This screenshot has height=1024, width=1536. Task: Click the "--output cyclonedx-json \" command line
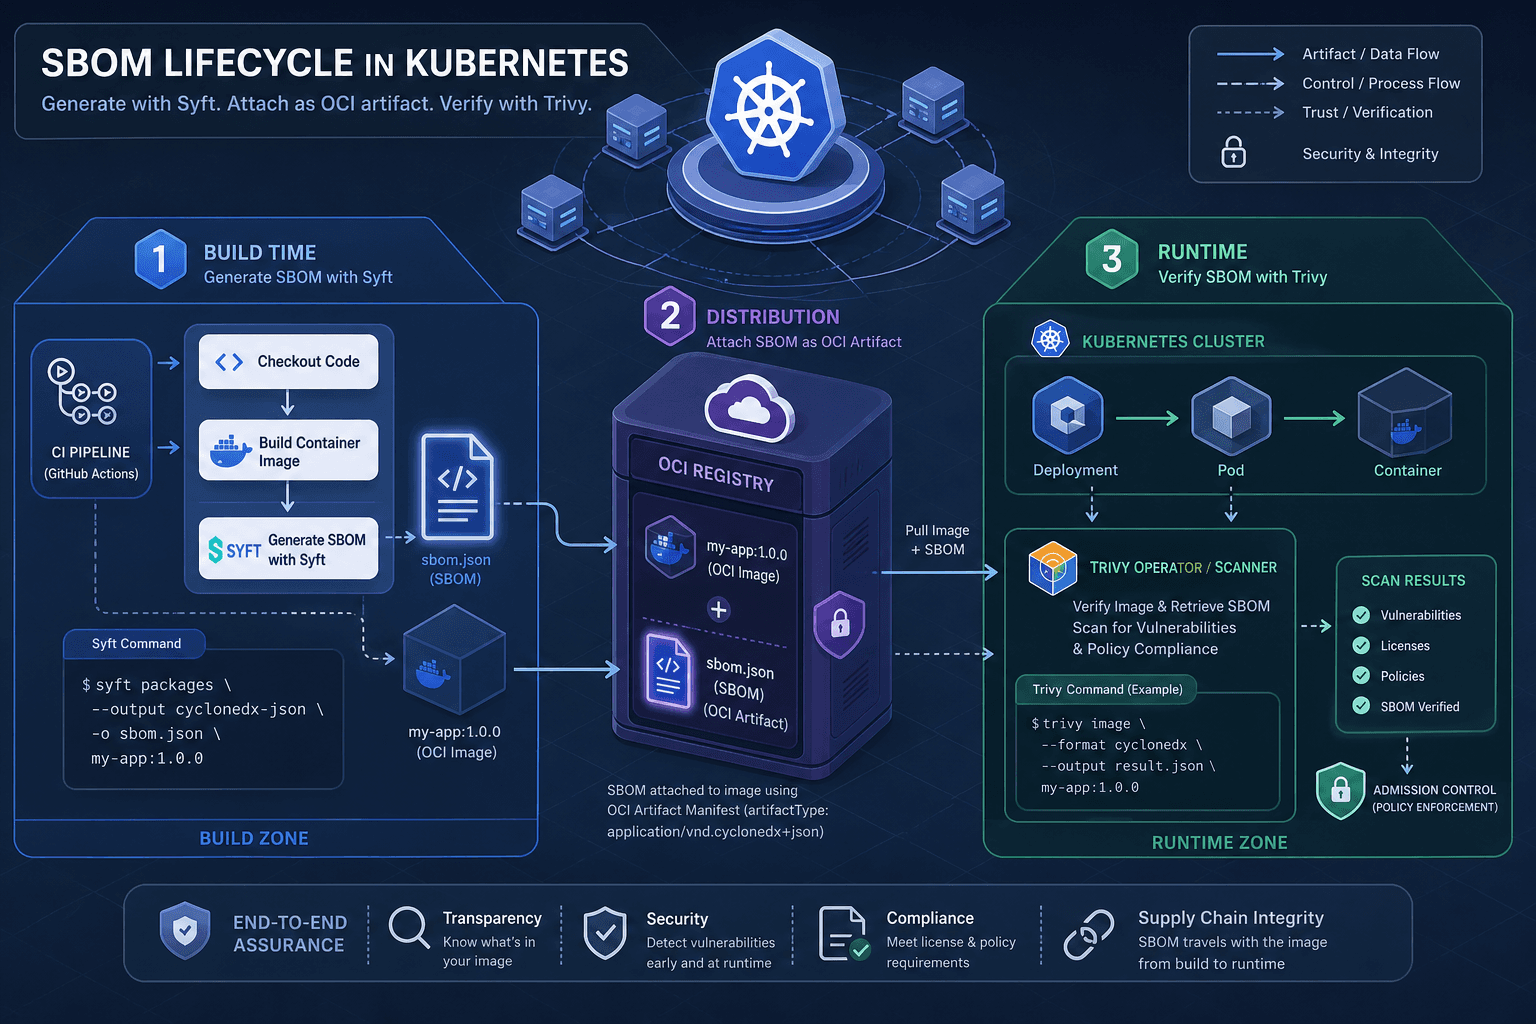pos(207,709)
